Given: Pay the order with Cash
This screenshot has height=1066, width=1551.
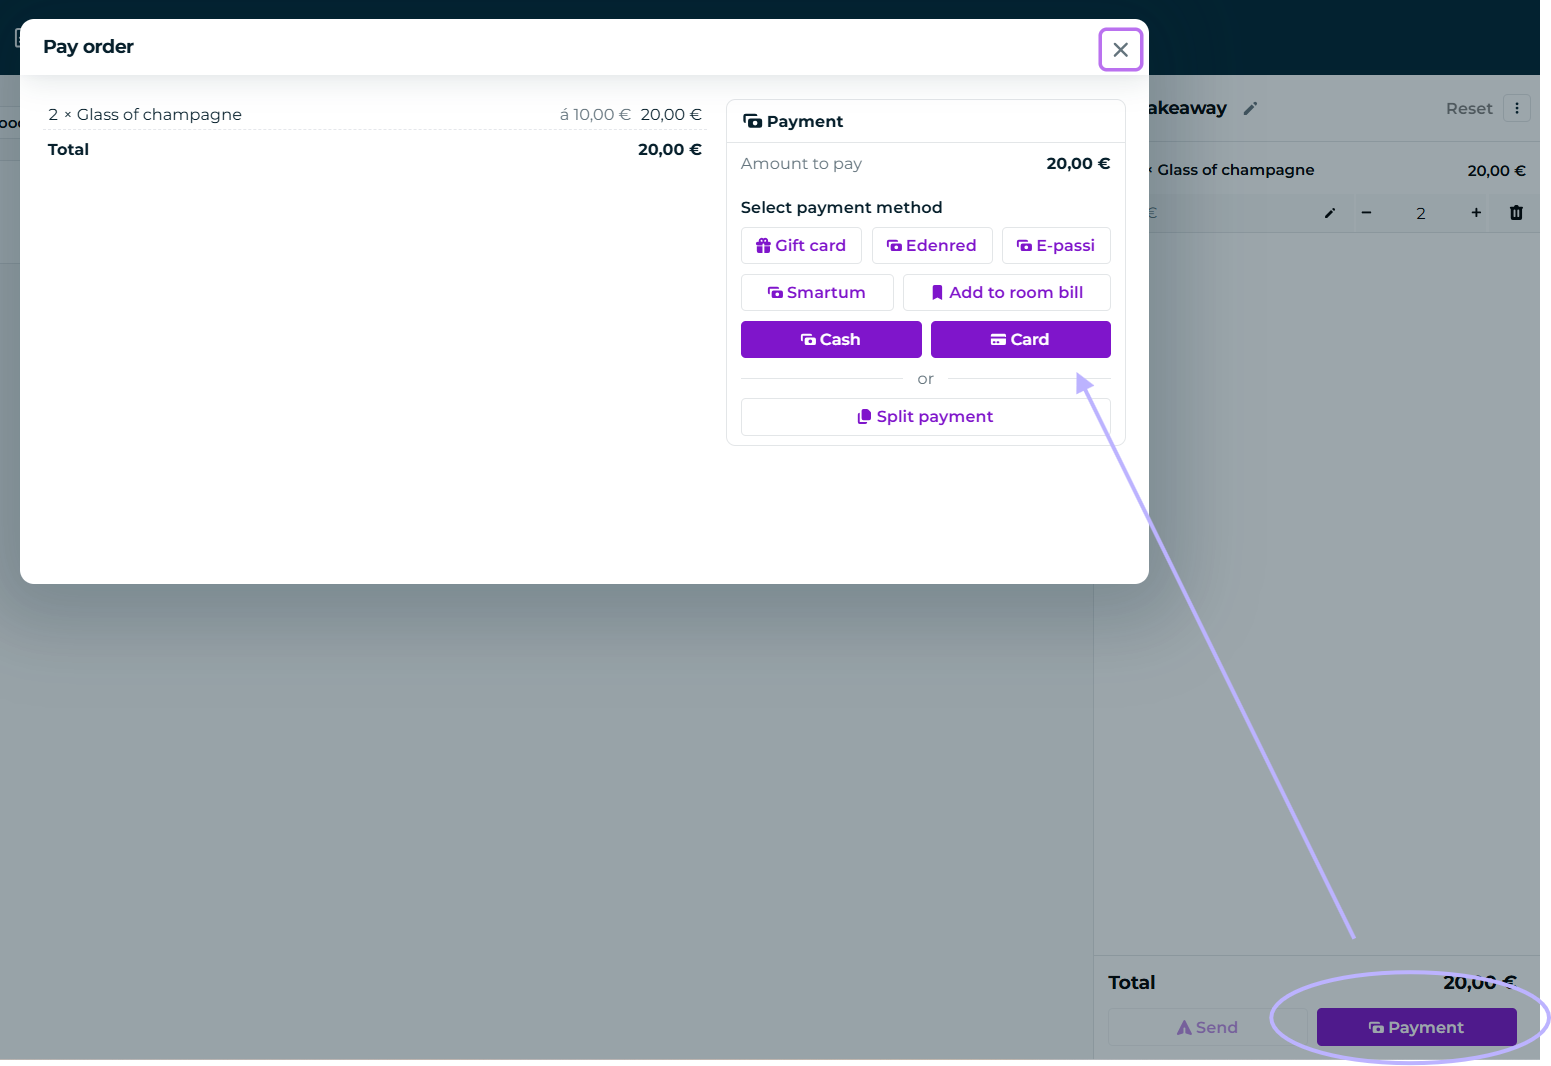Looking at the screenshot, I should click(x=831, y=339).
